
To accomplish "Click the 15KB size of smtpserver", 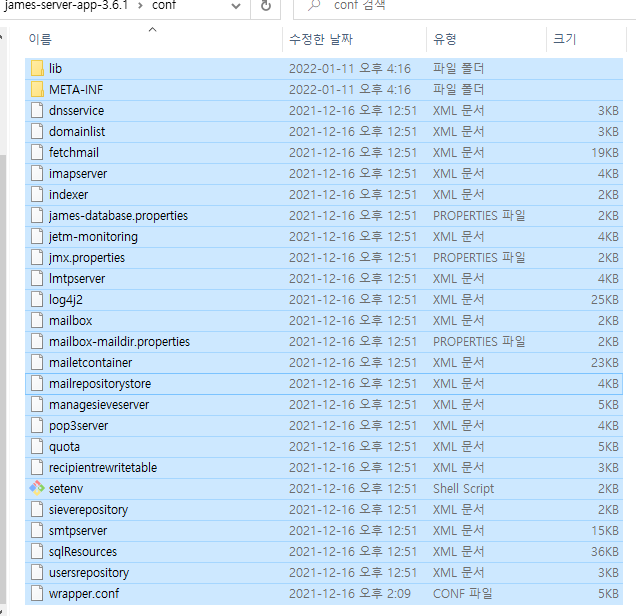I will coord(605,531).
